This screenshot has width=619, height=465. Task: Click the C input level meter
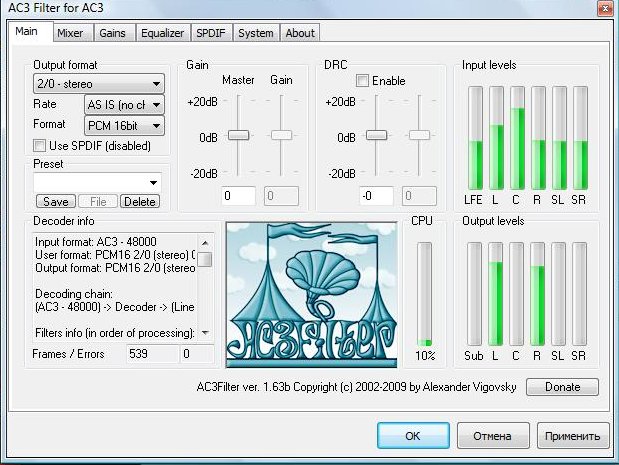(518, 138)
